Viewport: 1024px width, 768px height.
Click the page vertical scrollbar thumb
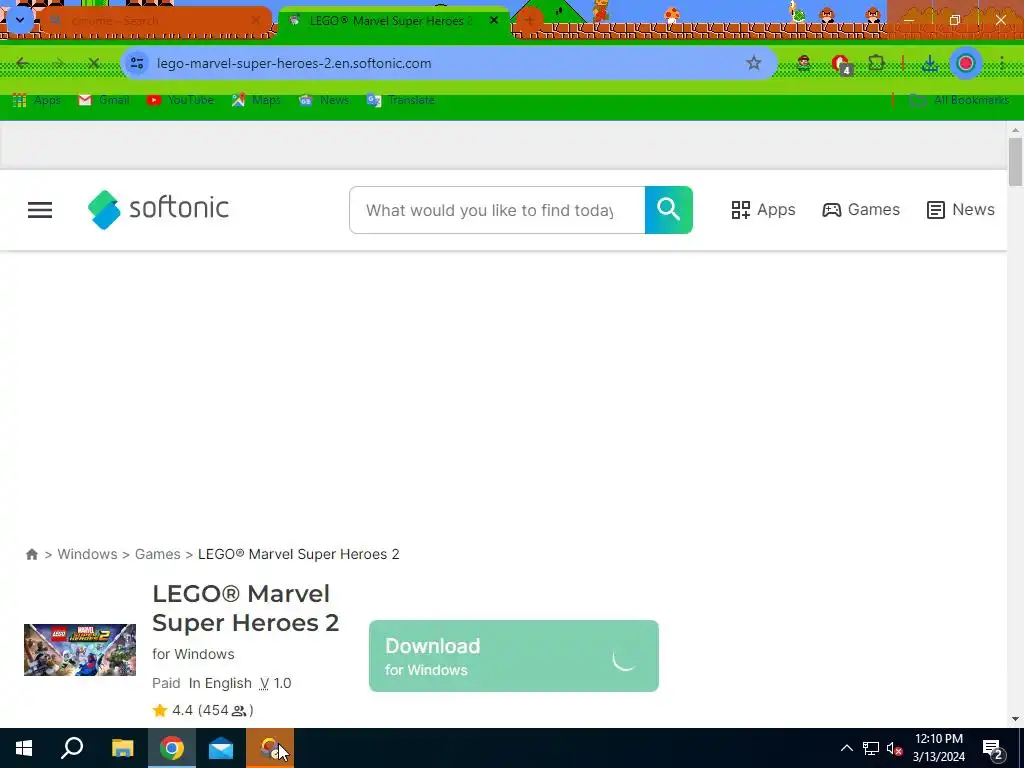coord(1015,161)
